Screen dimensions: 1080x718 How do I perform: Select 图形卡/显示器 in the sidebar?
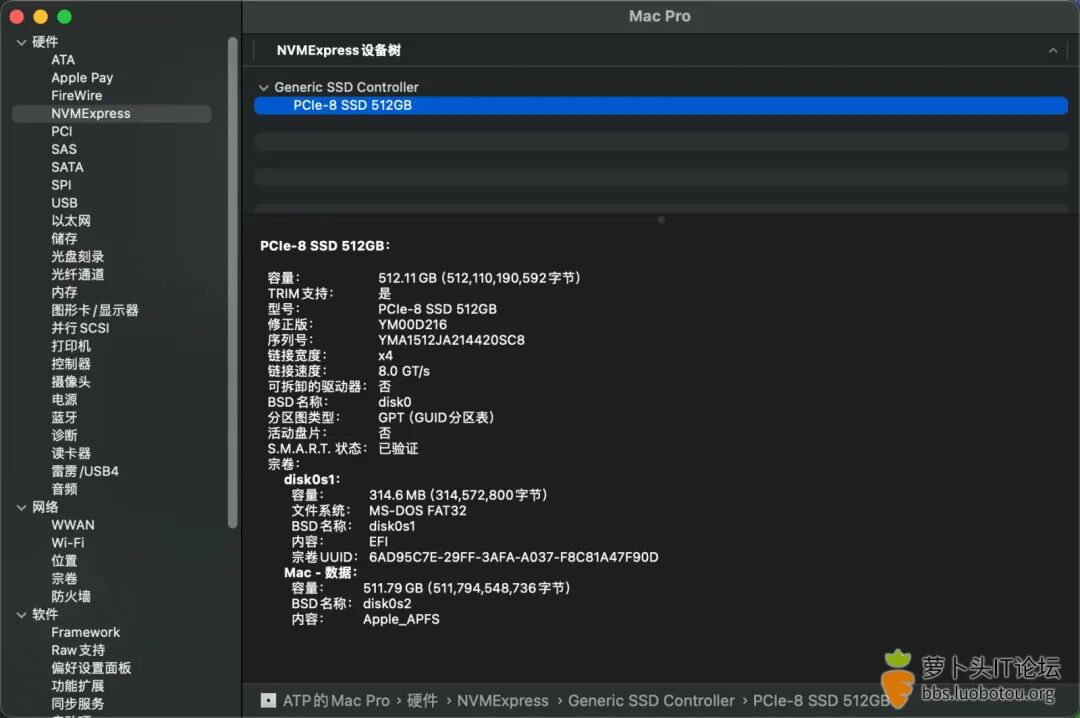96,310
